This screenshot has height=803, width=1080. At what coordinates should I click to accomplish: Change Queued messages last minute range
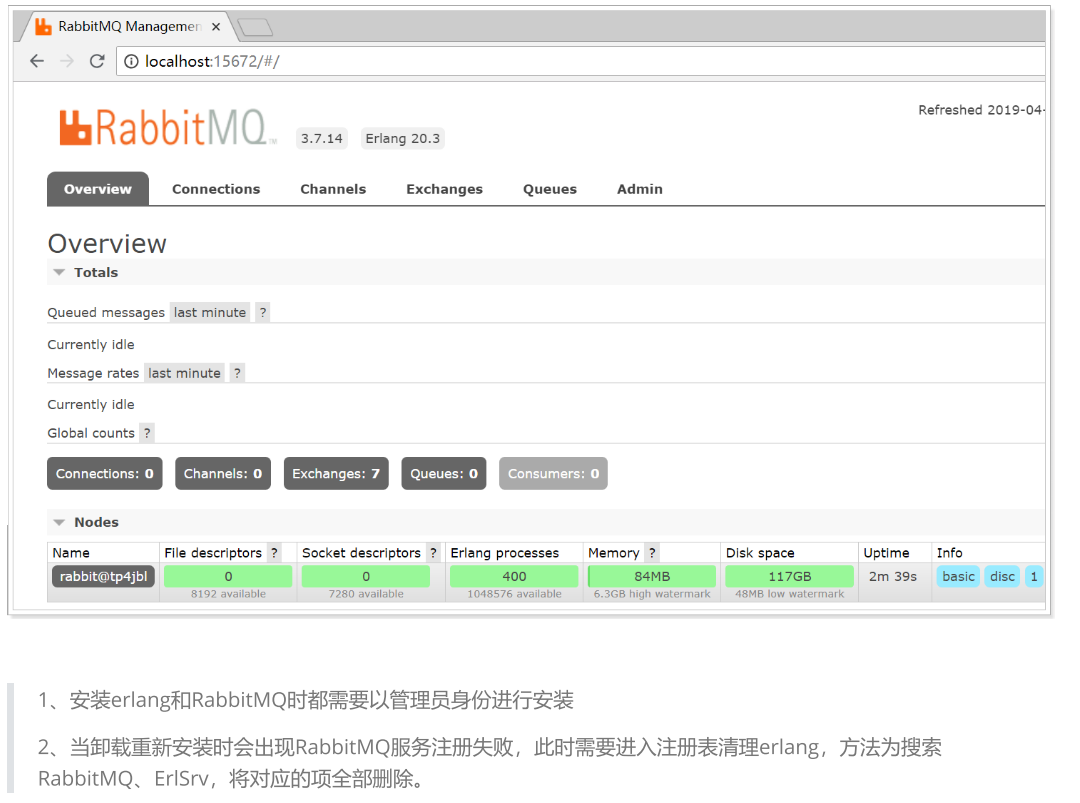point(209,313)
